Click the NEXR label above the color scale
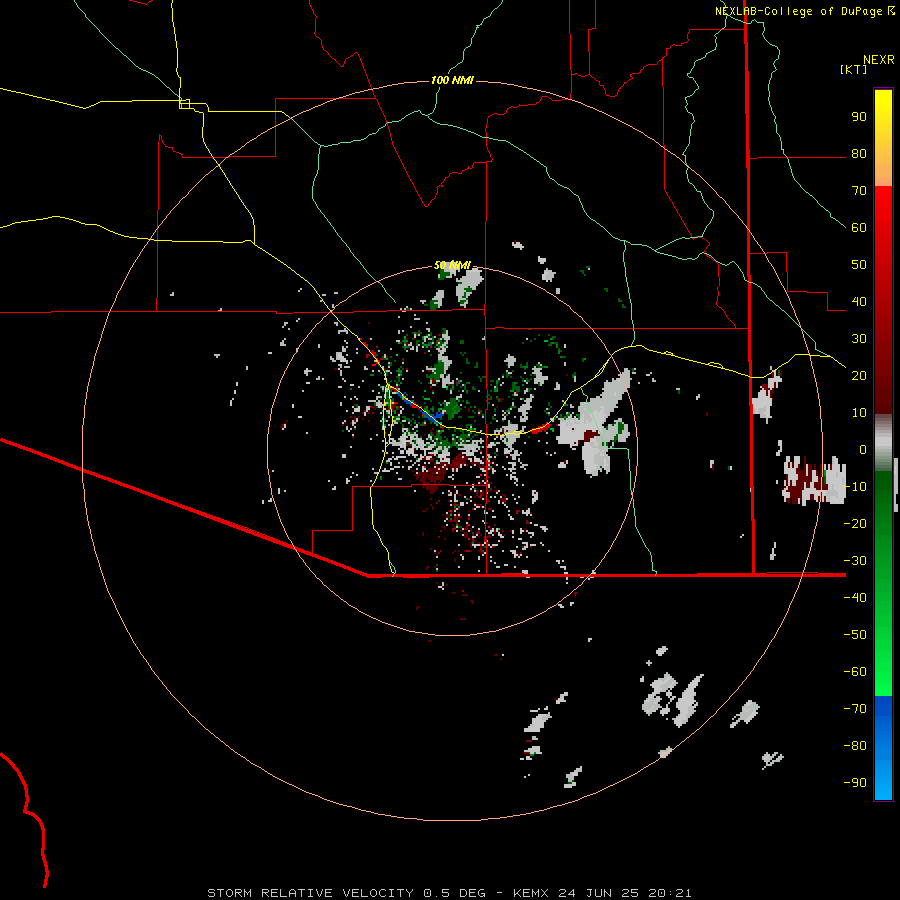Viewport: 900px width, 900px height. coord(879,60)
